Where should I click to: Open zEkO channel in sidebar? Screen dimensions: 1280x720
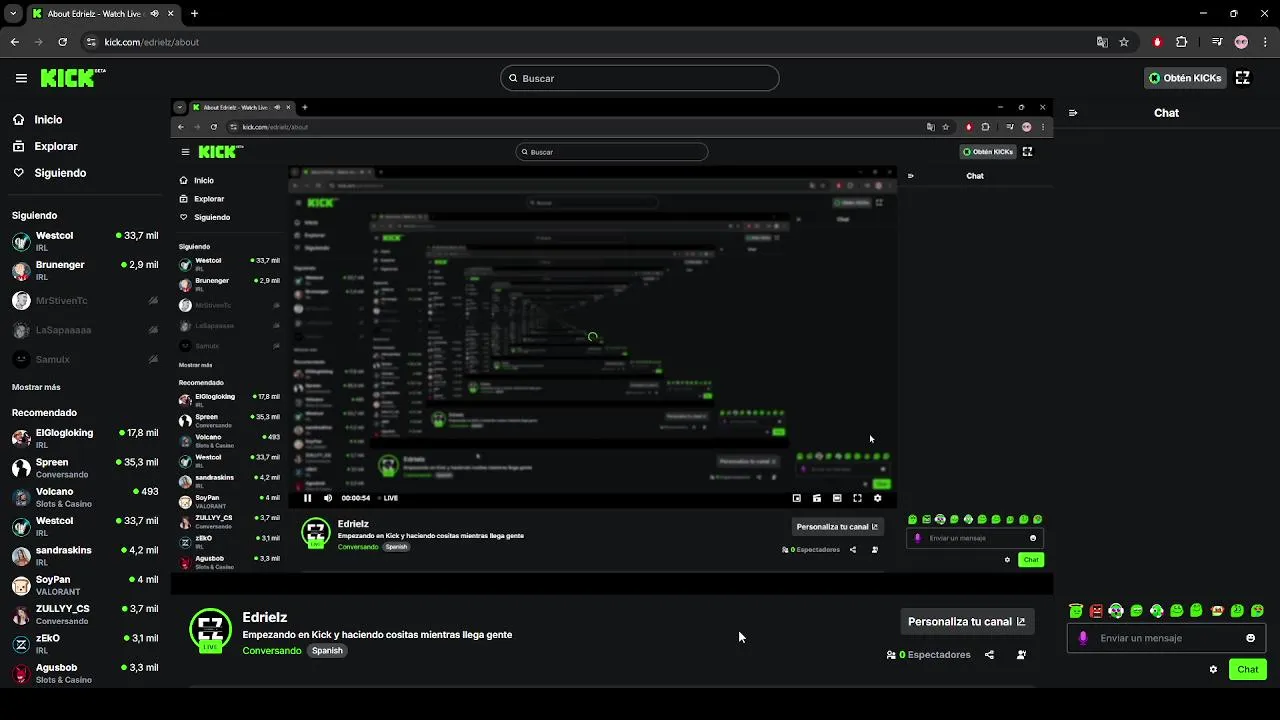pyautogui.click(x=84, y=644)
